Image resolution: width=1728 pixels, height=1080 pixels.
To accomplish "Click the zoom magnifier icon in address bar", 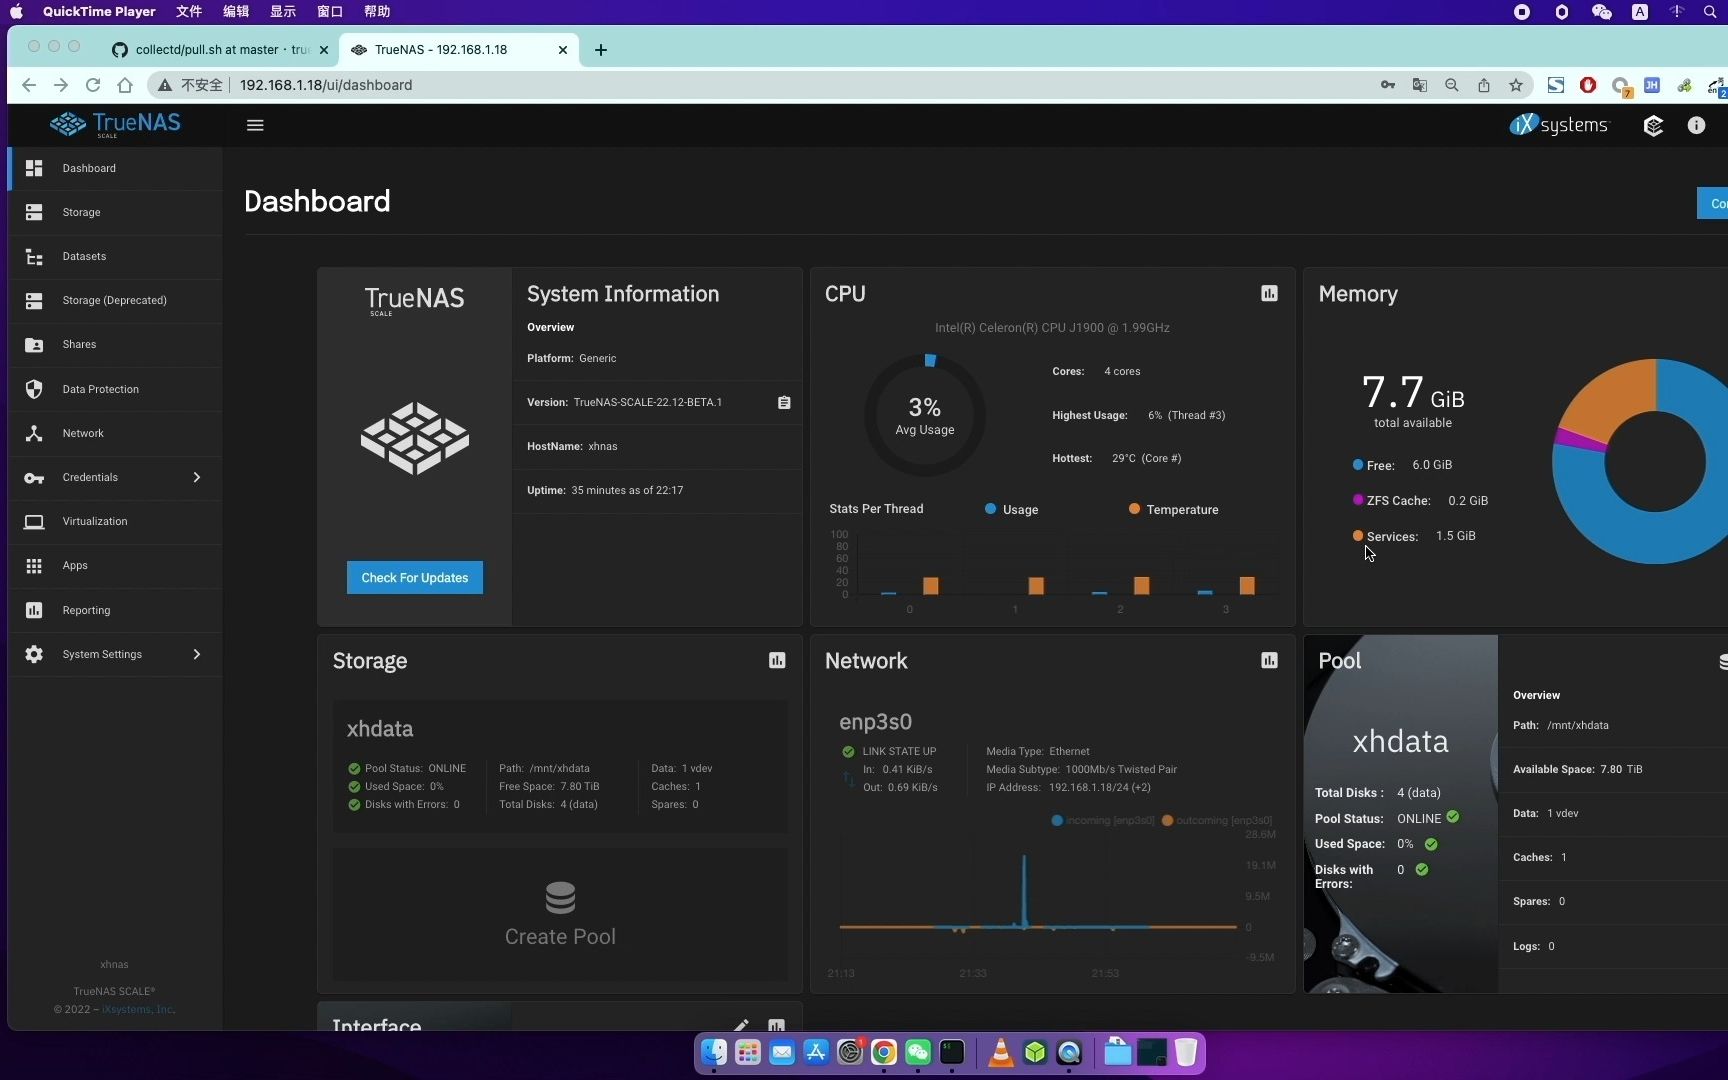I will [1452, 85].
